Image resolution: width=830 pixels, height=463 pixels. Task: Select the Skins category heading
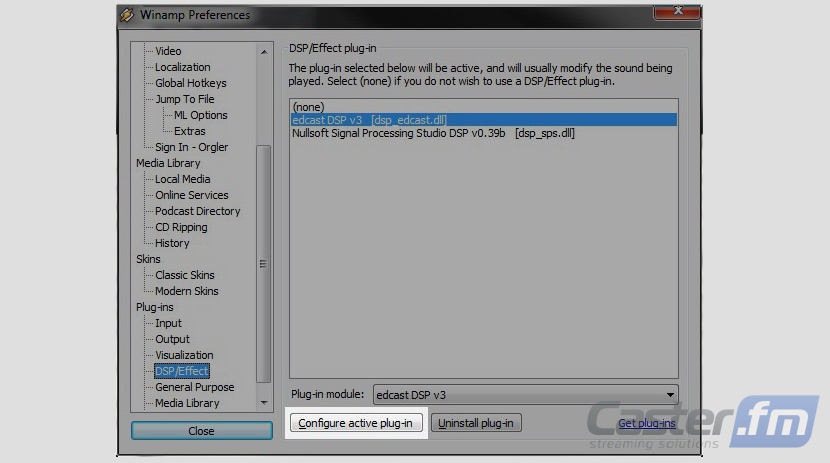point(148,259)
